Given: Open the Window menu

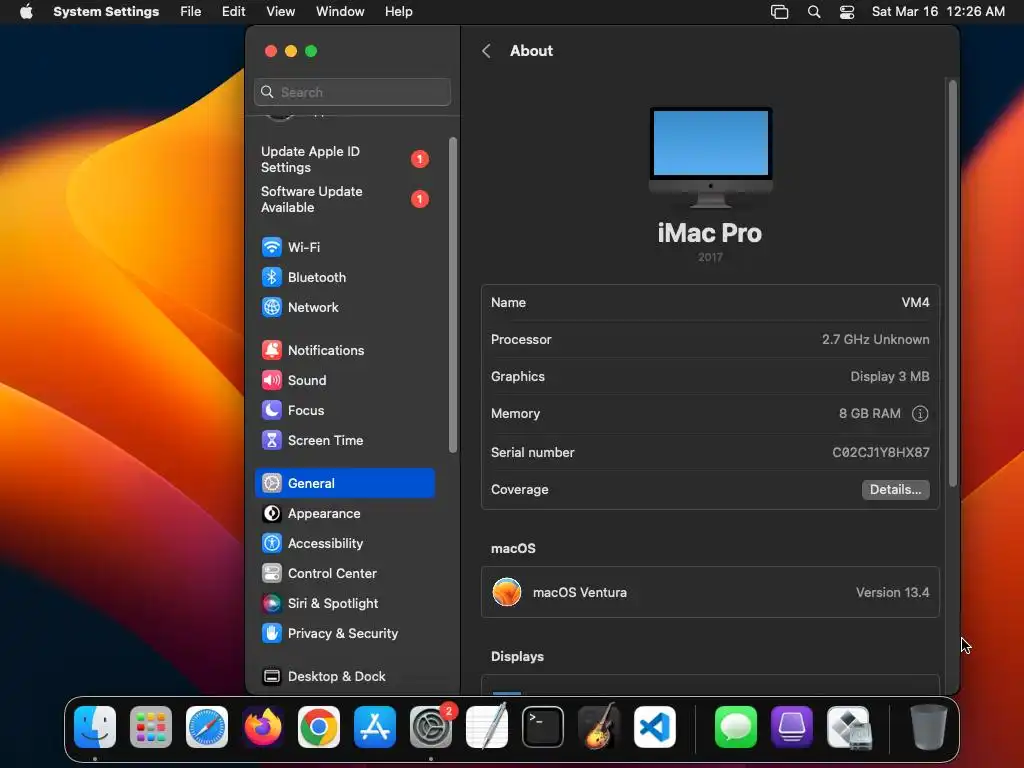Looking at the screenshot, I should click(x=340, y=12).
